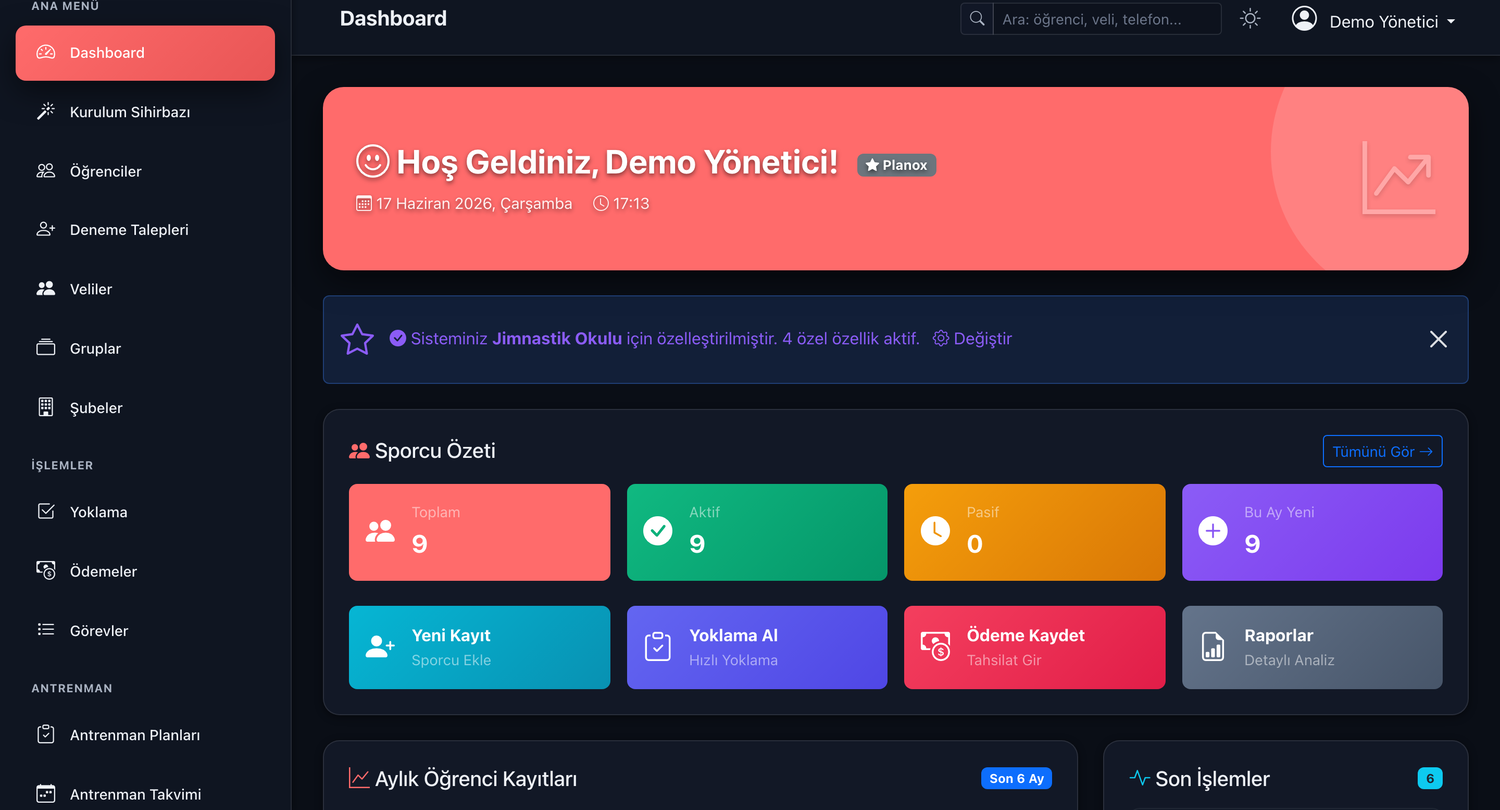1500x810 pixels.
Task: Click the Şubeler building icon
Action: tap(46, 407)
